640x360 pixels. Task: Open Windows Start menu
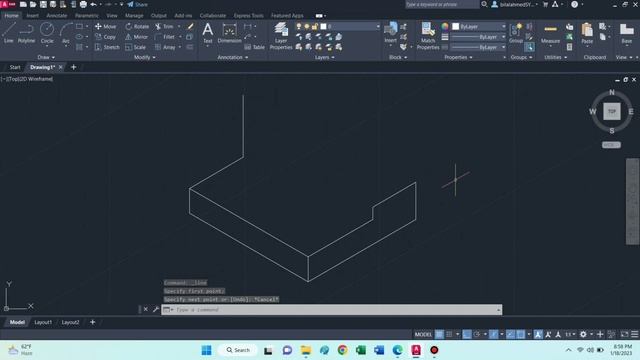[207, 350]
